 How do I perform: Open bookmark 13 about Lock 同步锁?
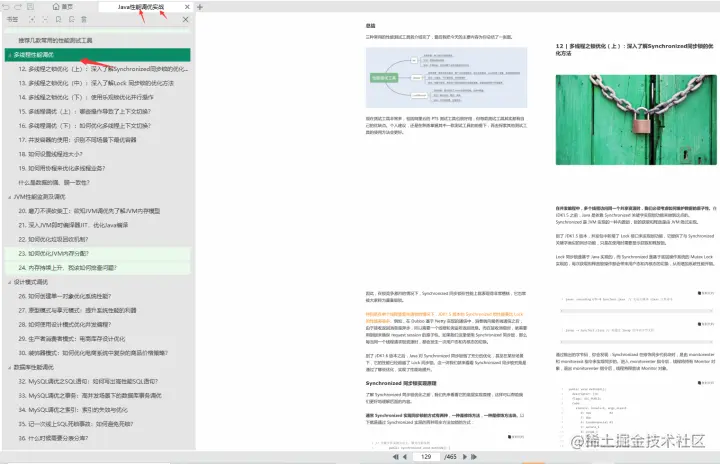(96, 83)
